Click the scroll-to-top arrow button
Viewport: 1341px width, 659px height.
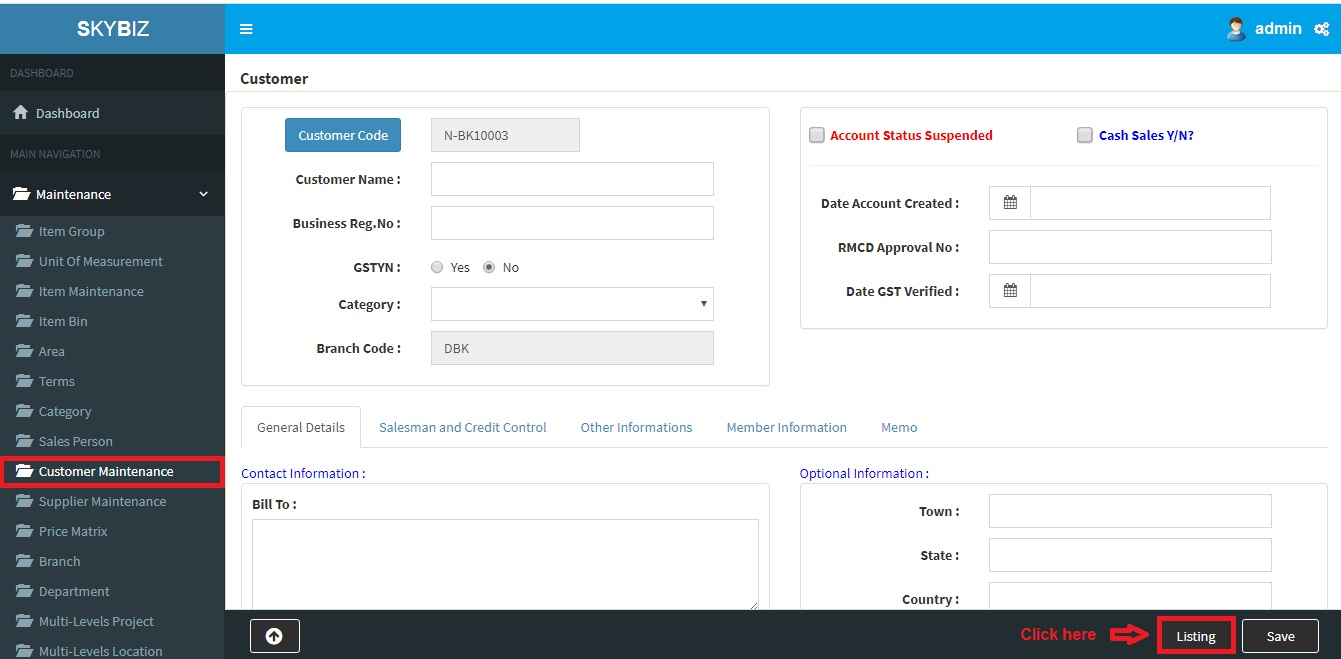pyautogui.click(x=274, y=636)
